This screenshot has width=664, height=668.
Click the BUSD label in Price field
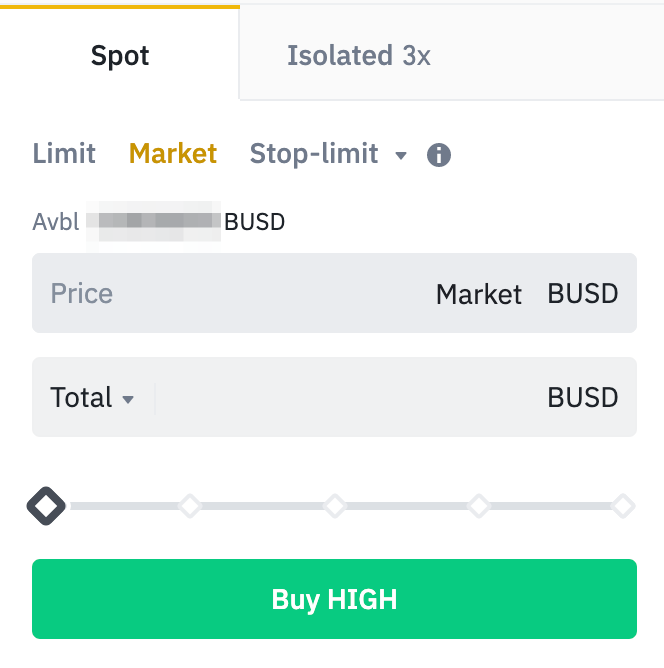point(583,294)
